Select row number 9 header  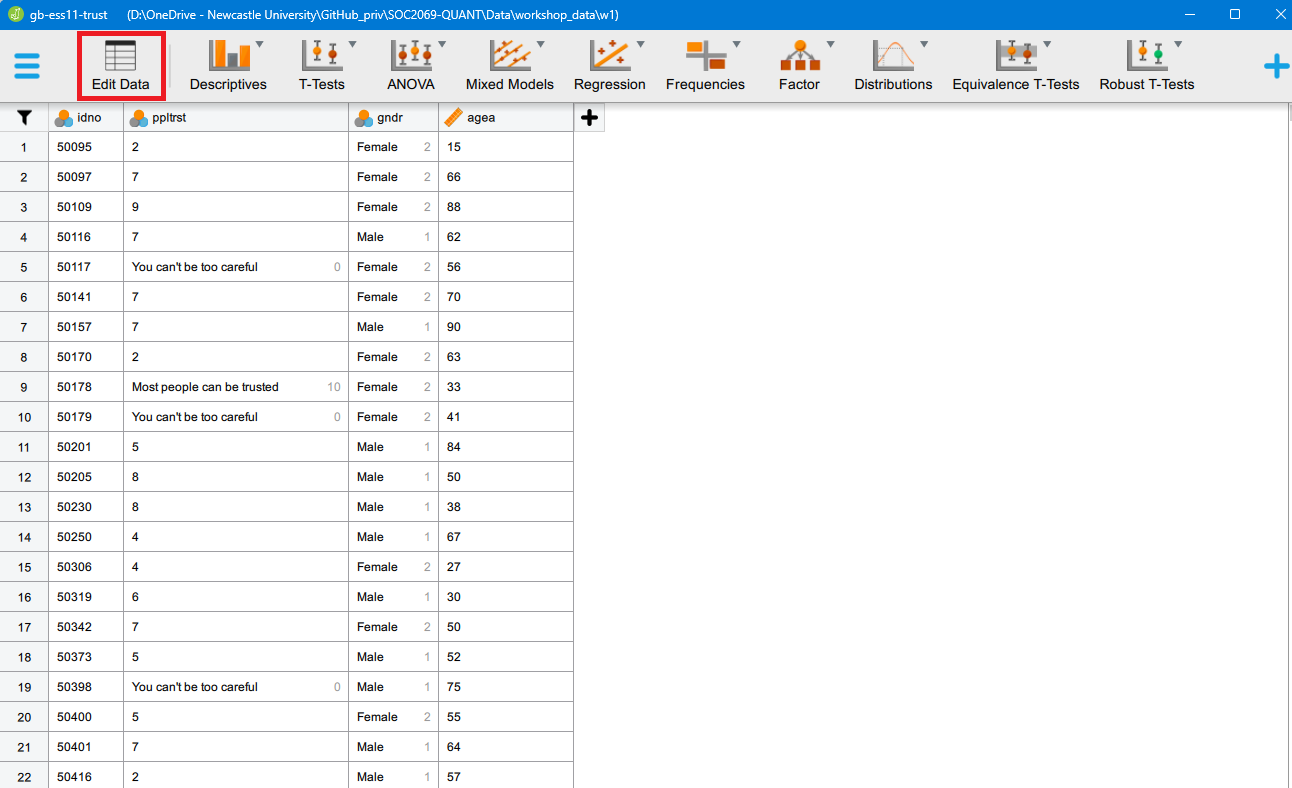coord(24,387)
